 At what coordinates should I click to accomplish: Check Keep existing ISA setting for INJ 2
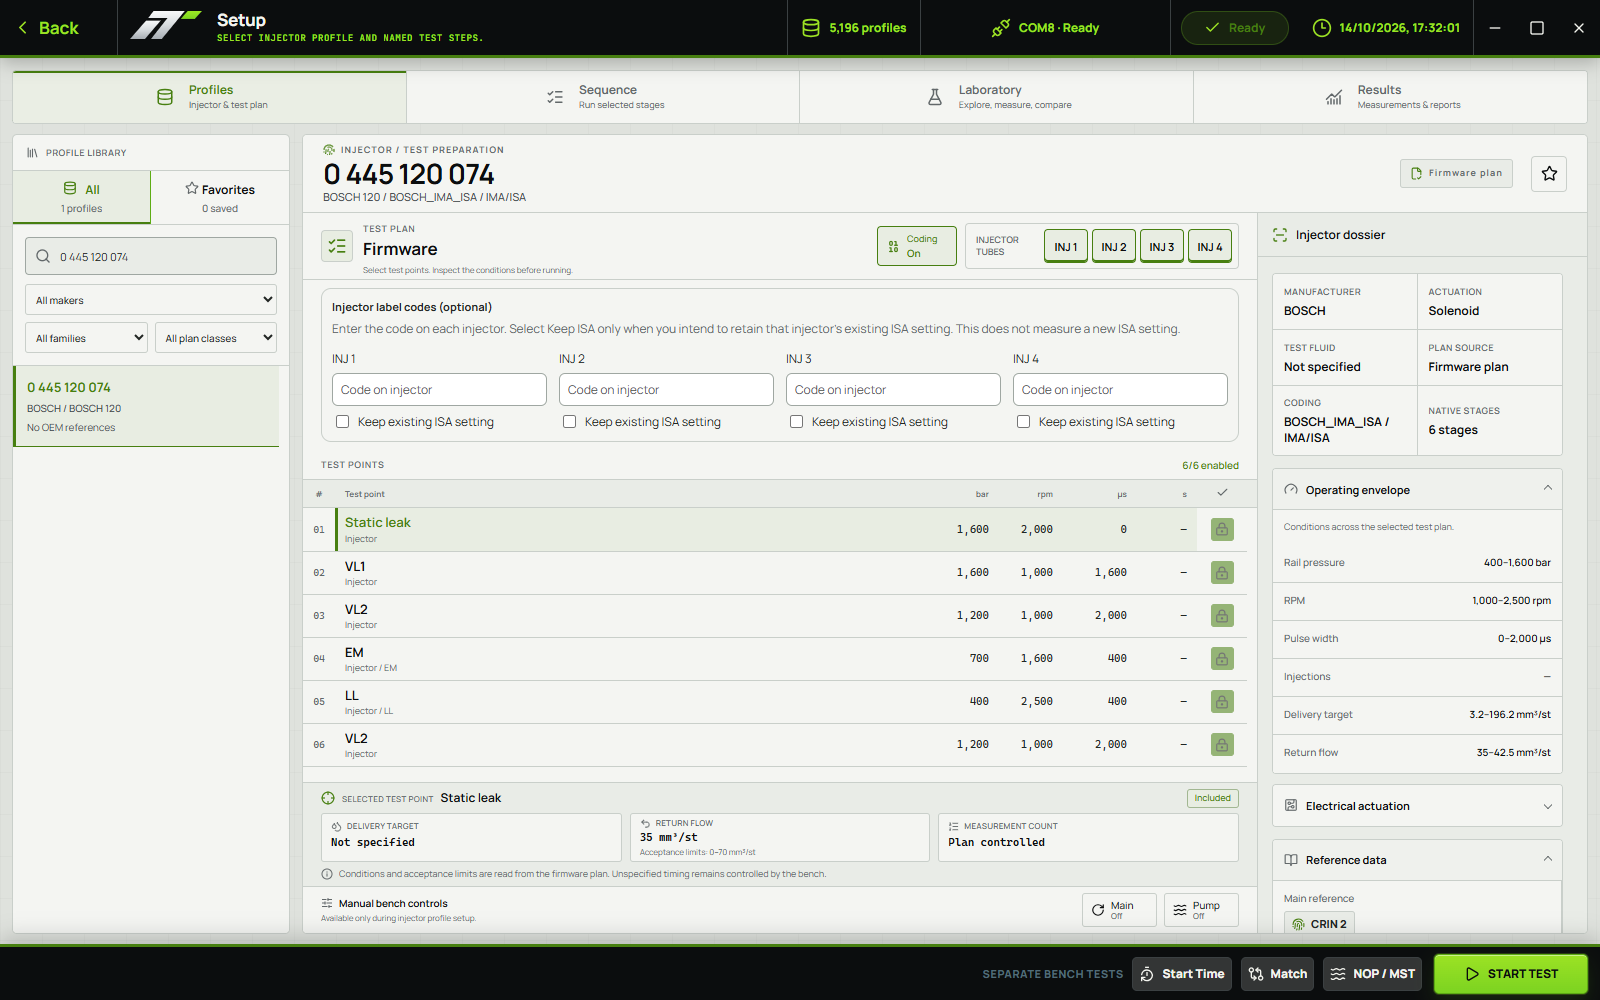tap(569, 422)
